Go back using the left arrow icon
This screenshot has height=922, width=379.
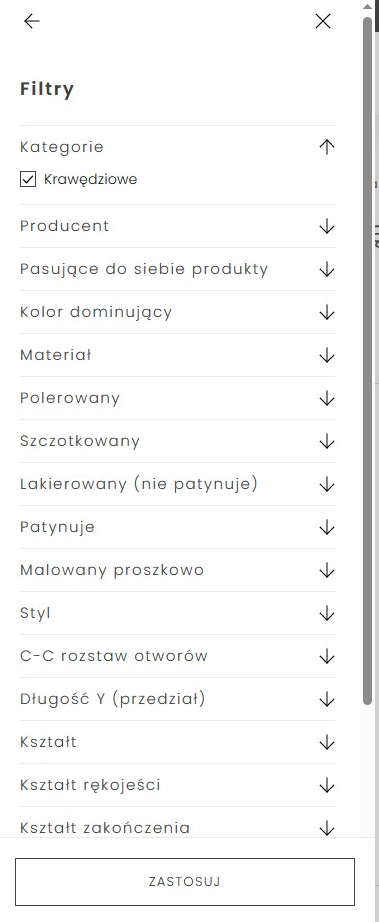point(32,21)
